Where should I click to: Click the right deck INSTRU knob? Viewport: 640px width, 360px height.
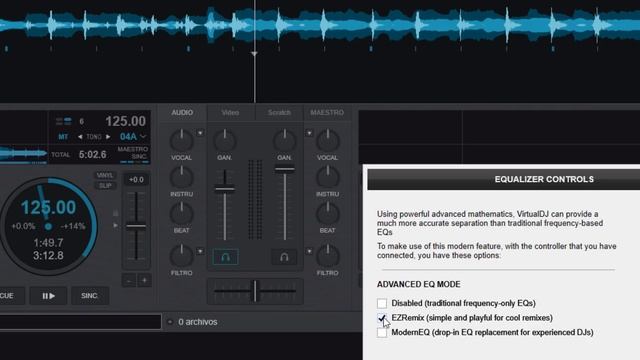328,178
